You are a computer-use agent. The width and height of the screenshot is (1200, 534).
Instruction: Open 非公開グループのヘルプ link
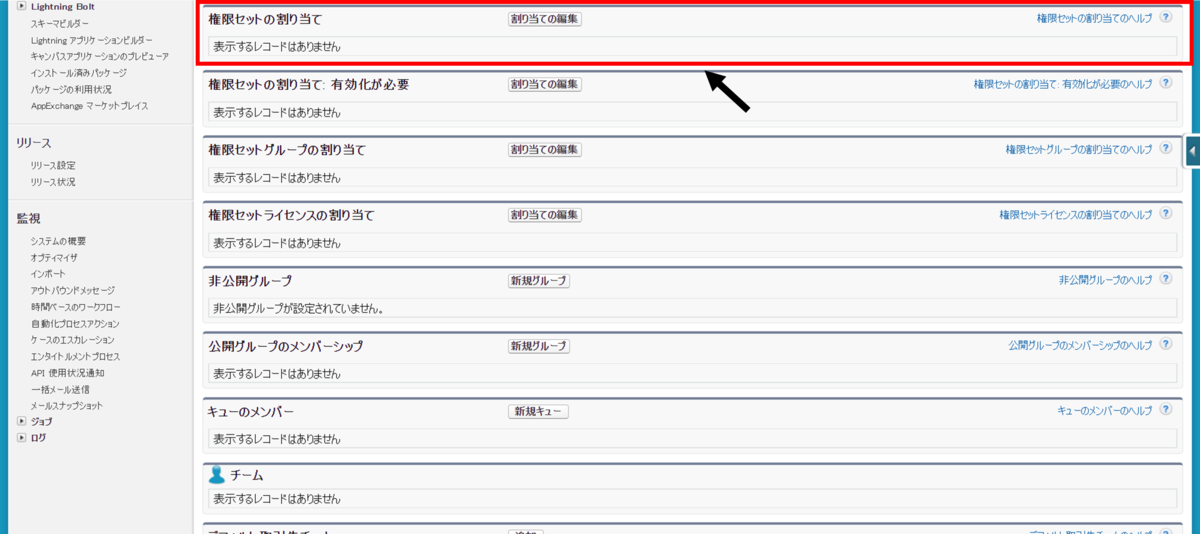1105,281
